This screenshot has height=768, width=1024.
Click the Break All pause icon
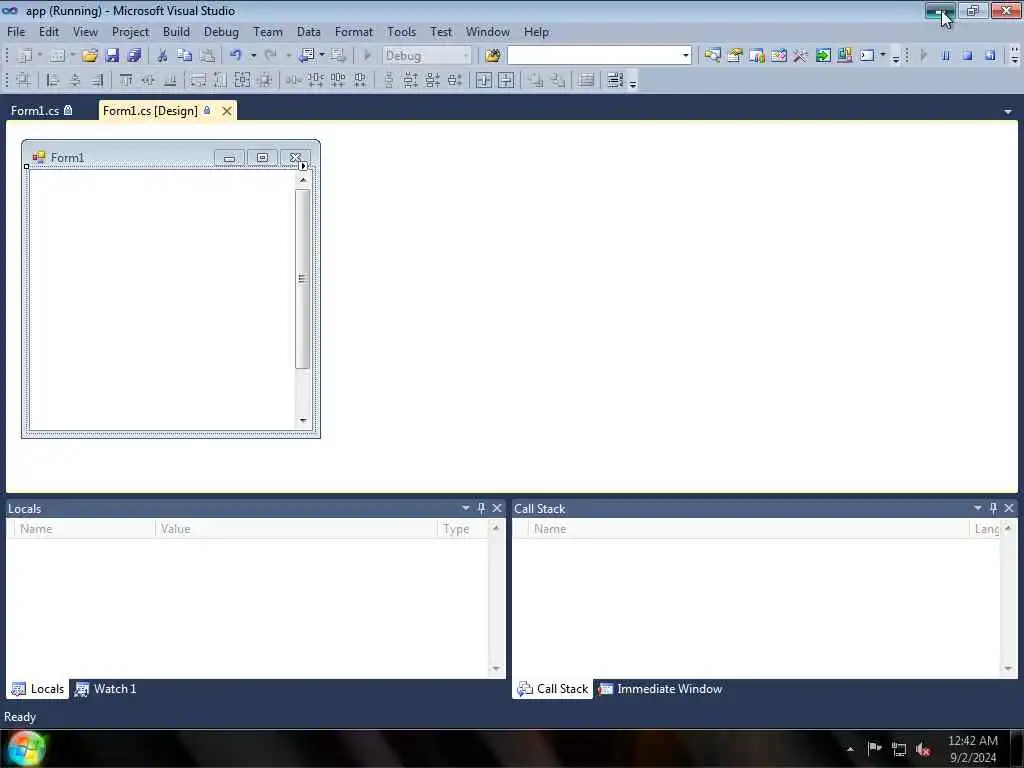946,56
